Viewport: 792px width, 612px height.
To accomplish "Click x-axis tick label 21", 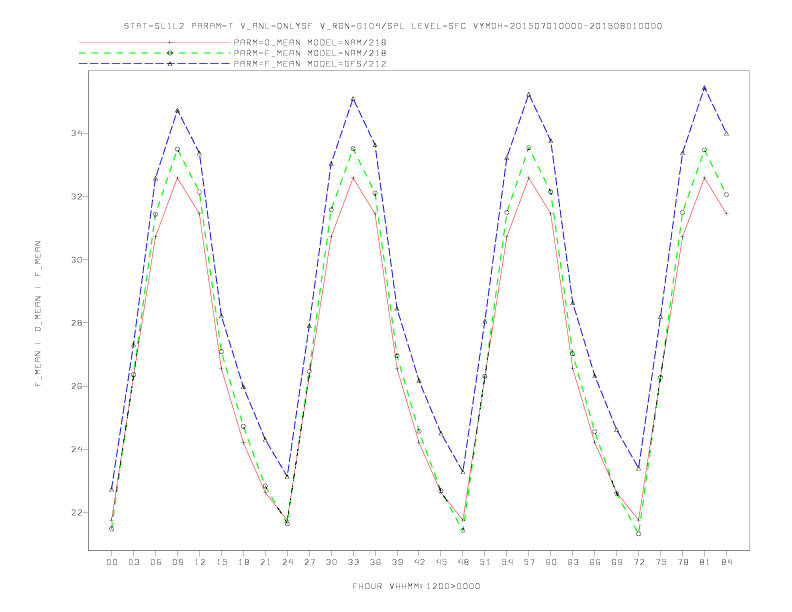I will pyautogui.click(x=265, y=562).
